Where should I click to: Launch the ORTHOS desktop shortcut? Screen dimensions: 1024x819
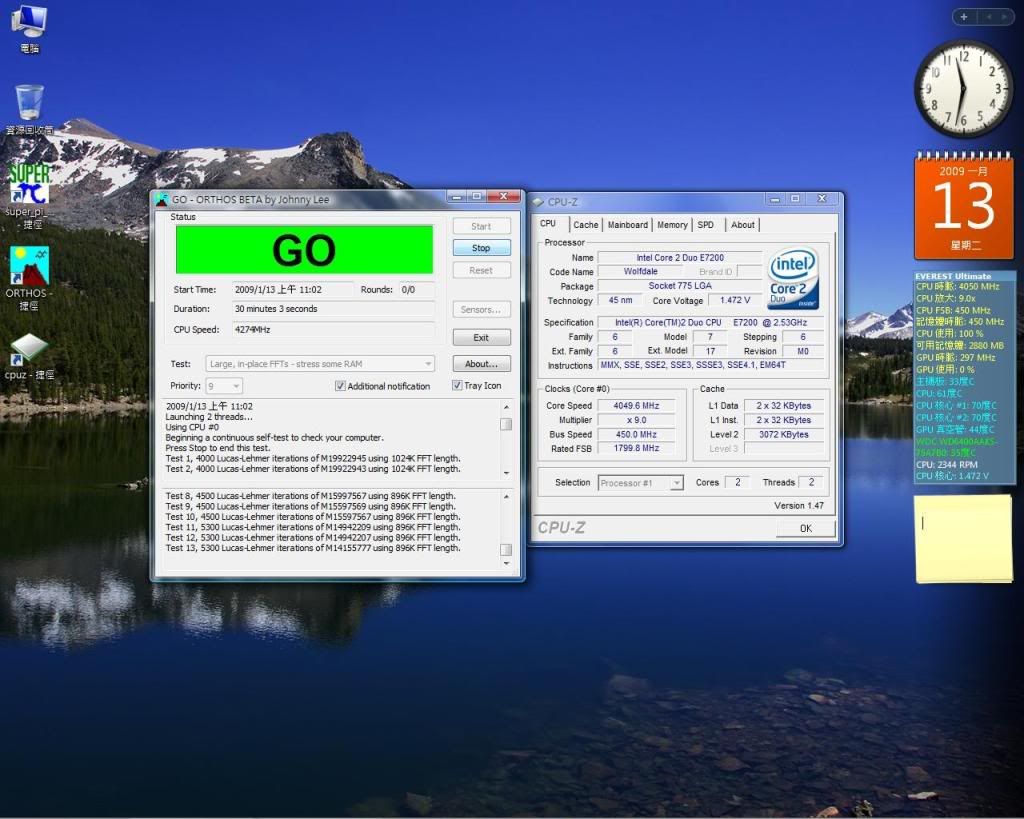29,279
